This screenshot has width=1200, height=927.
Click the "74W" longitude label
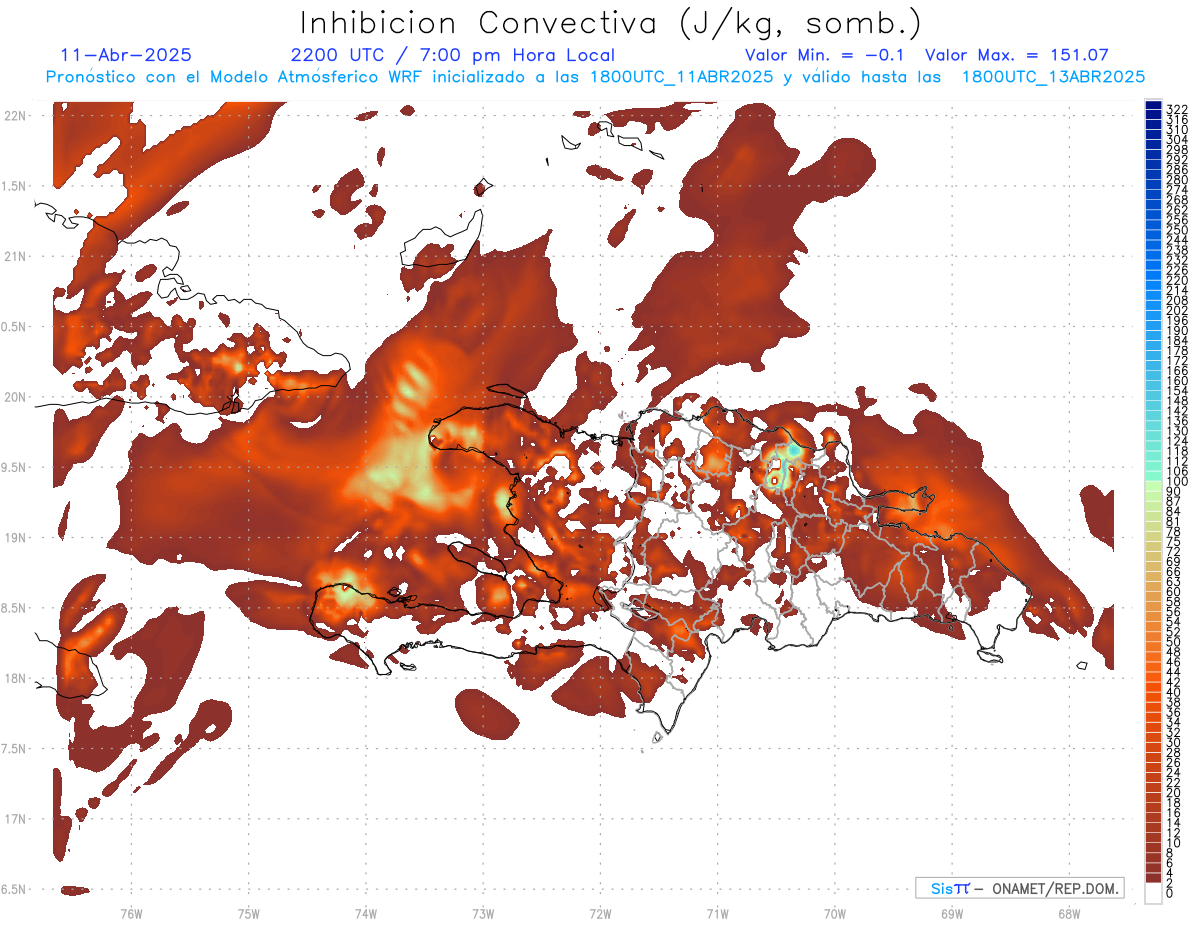coord(366,913)
